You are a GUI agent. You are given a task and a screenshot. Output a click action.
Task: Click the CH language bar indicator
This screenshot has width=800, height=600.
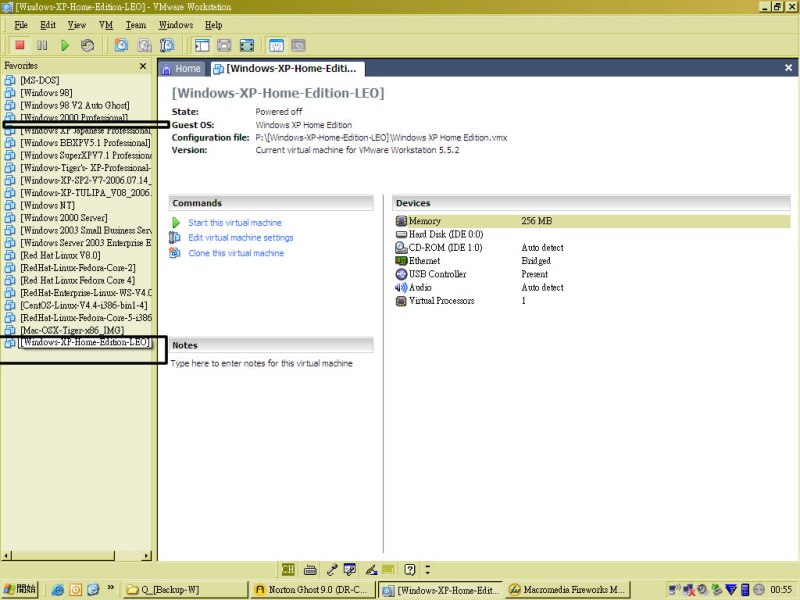(x=288, y=569)
